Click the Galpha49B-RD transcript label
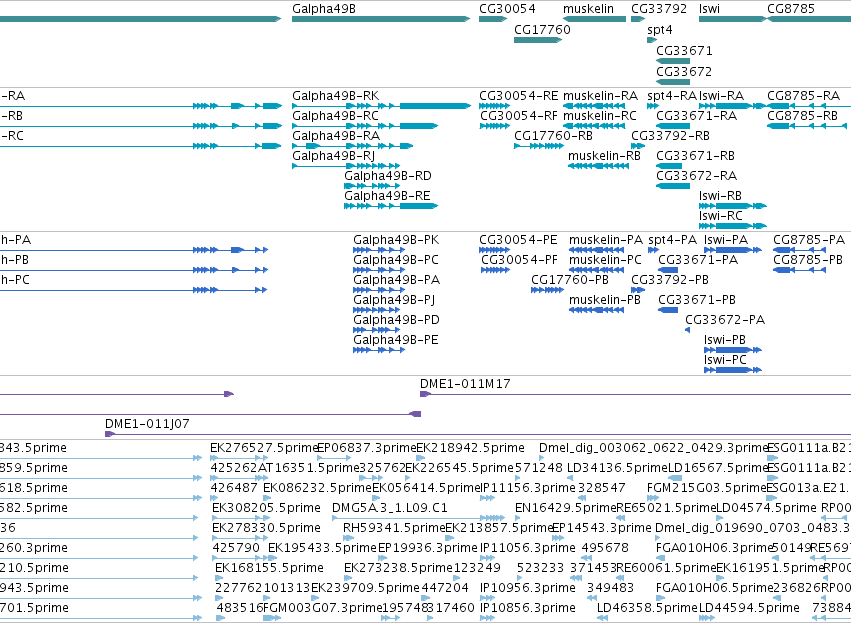The image size is (851, 623). 388,176
